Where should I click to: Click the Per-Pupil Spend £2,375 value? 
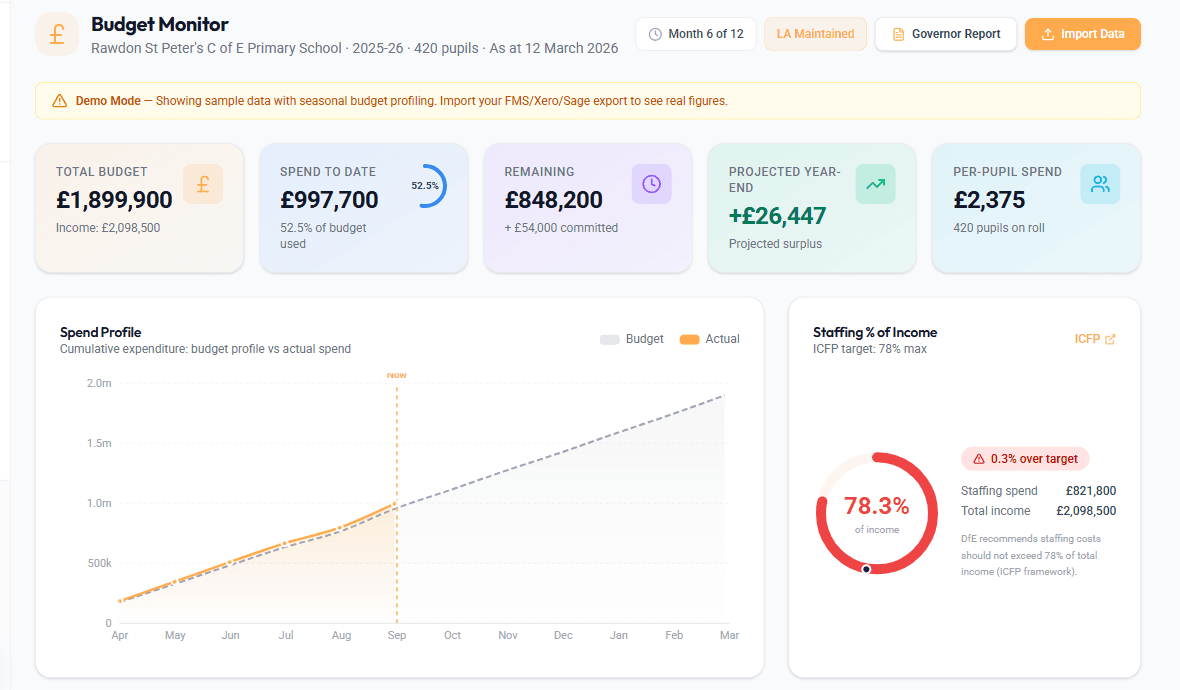click(x=989, y=200)
